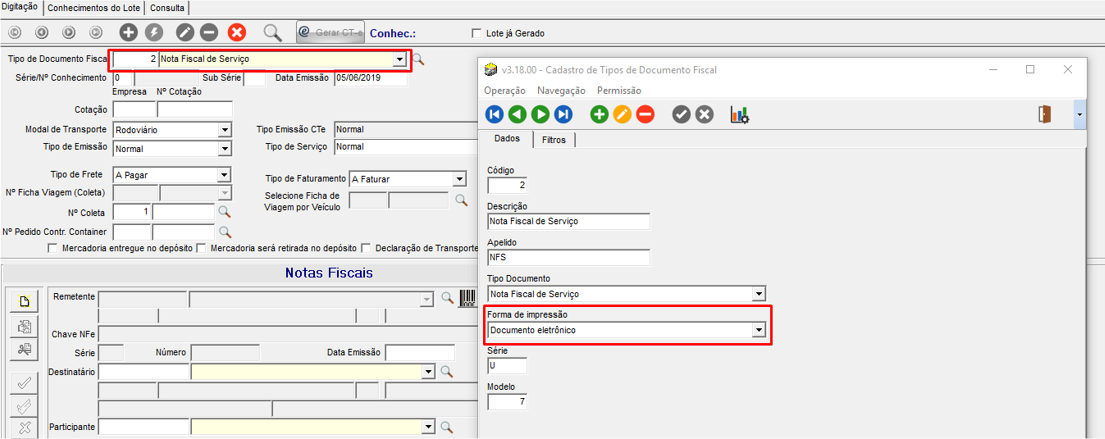Search Nº Coleta with magnifier icon
1105x439 pixels.
tap(224, 211)
